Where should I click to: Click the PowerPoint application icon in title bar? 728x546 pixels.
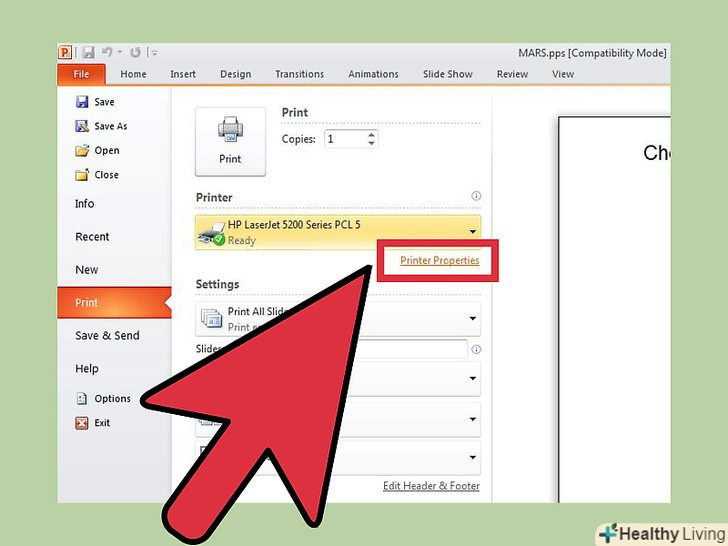[65, 52]
